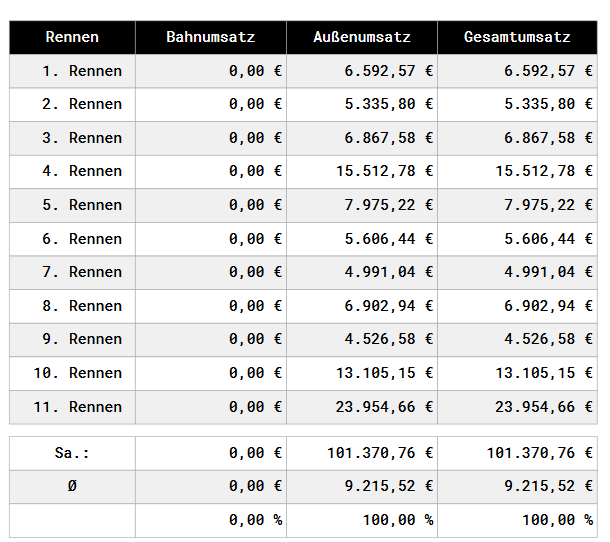Click the Rennen column header
This screenshot has height=542, width=610.
coord(72,37)
